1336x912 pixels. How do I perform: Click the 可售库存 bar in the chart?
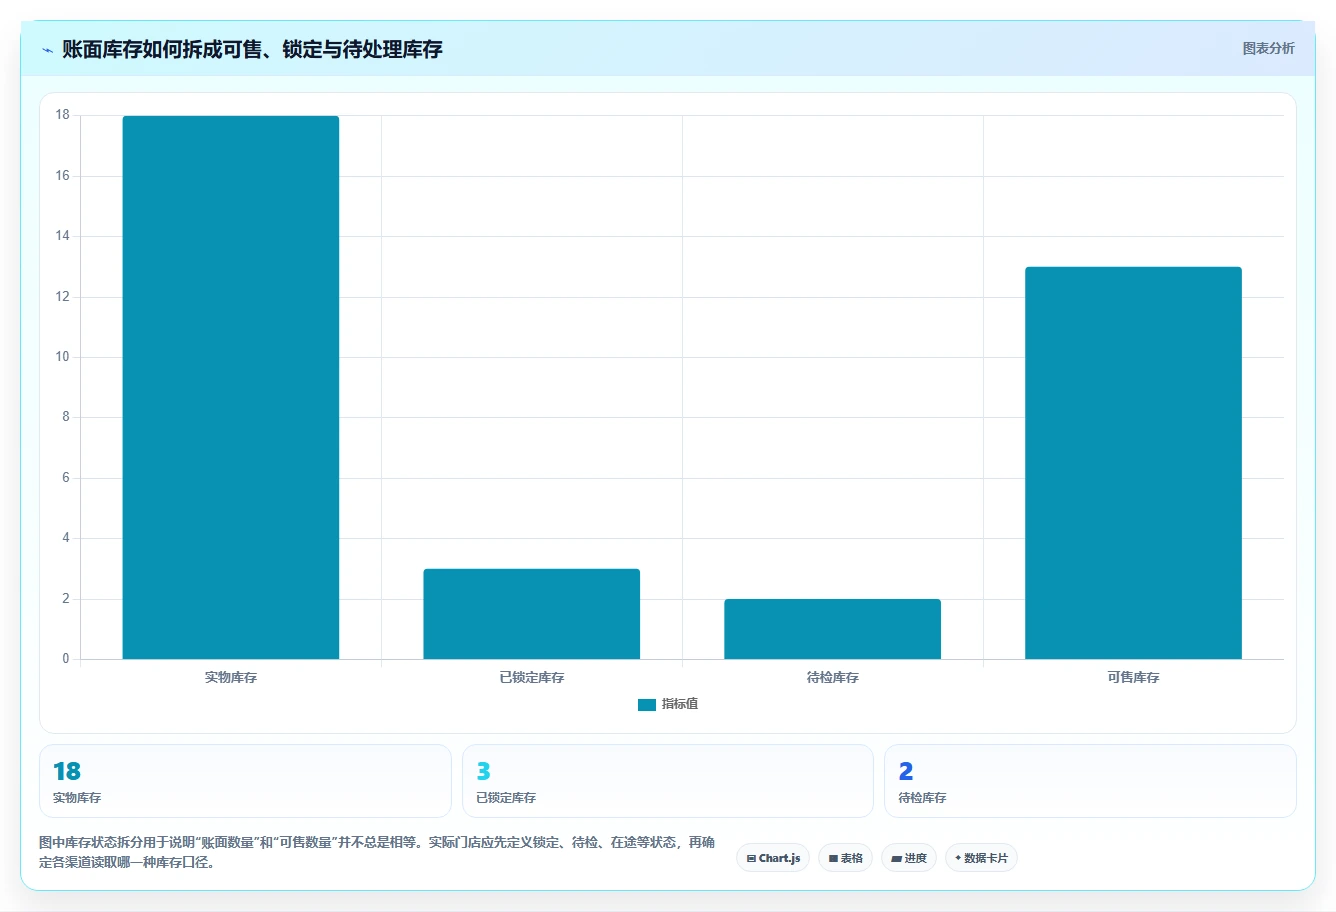[x=1133, y=463]
